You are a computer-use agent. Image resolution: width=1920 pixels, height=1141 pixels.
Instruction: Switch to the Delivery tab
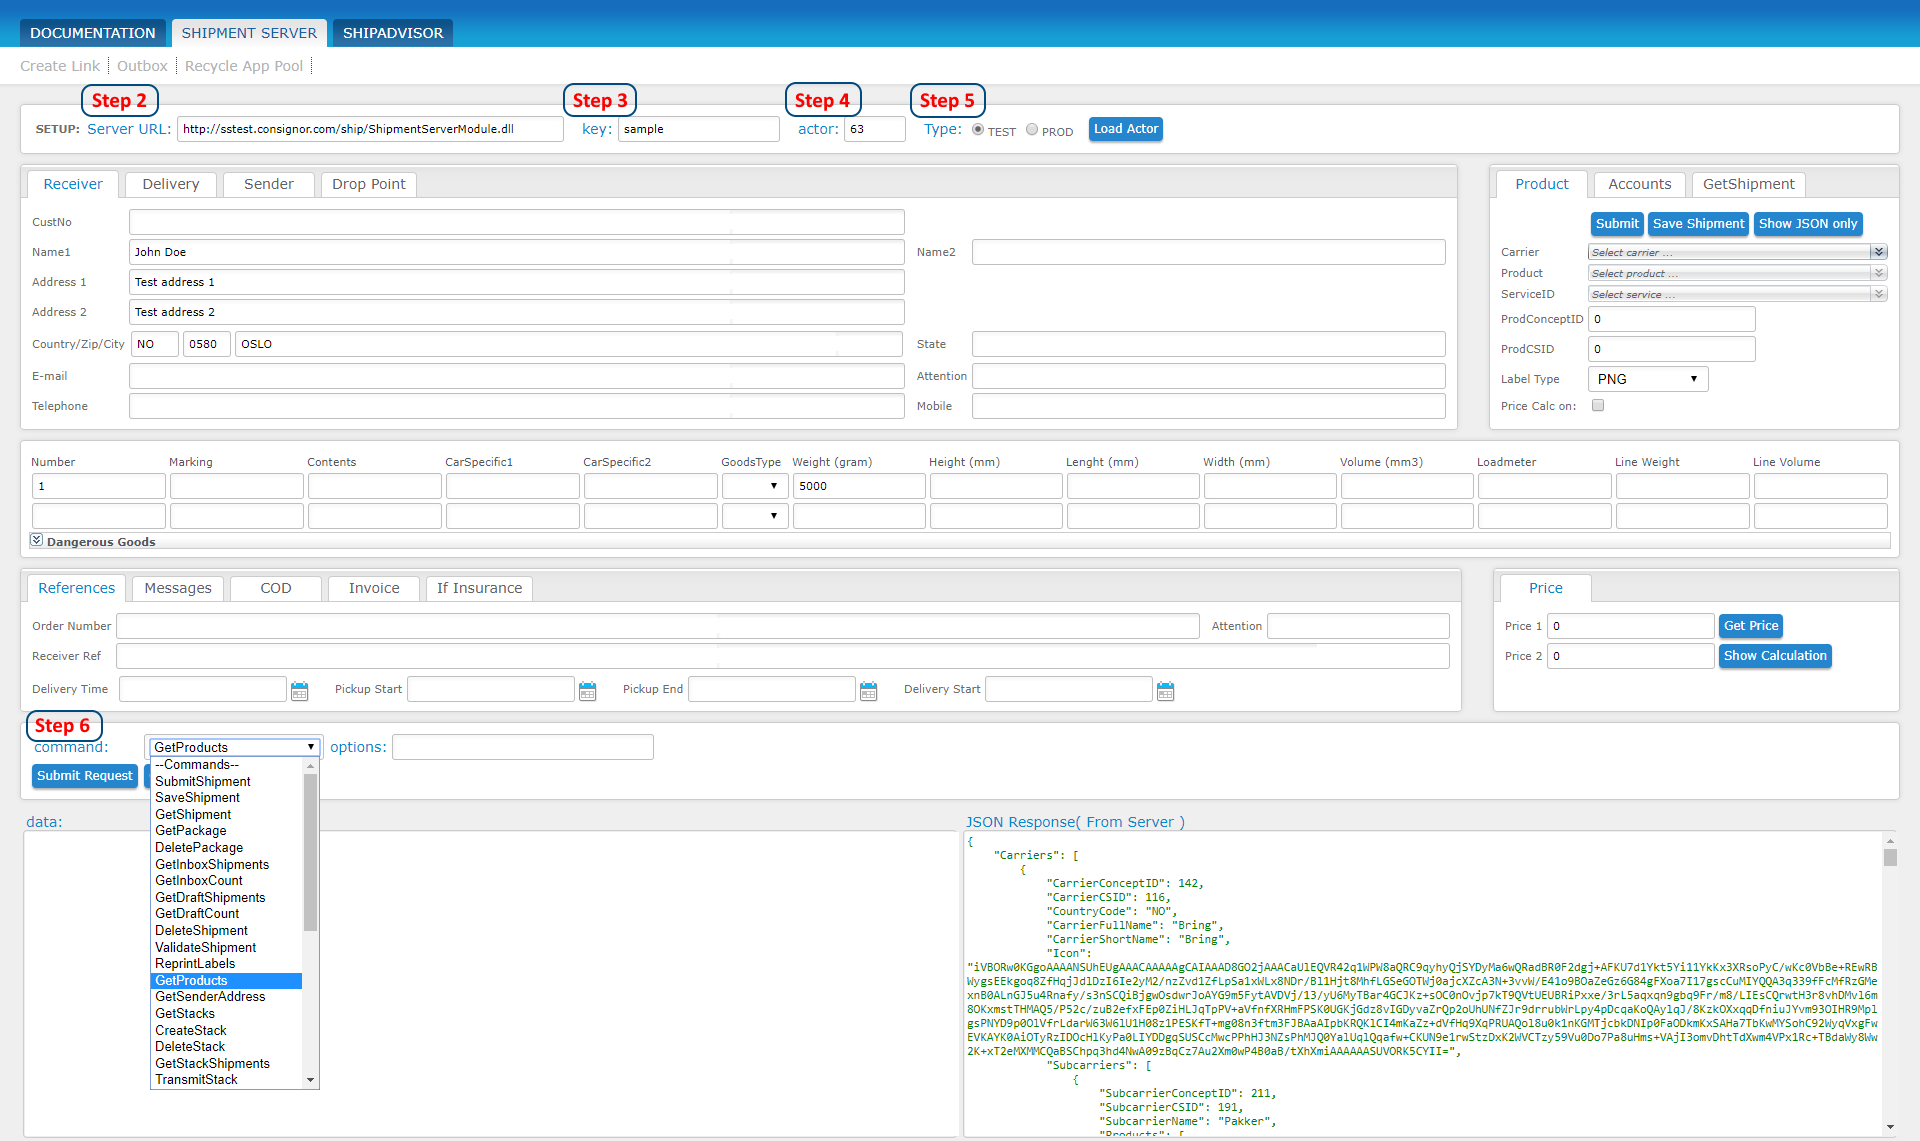(x=171, y=184)
